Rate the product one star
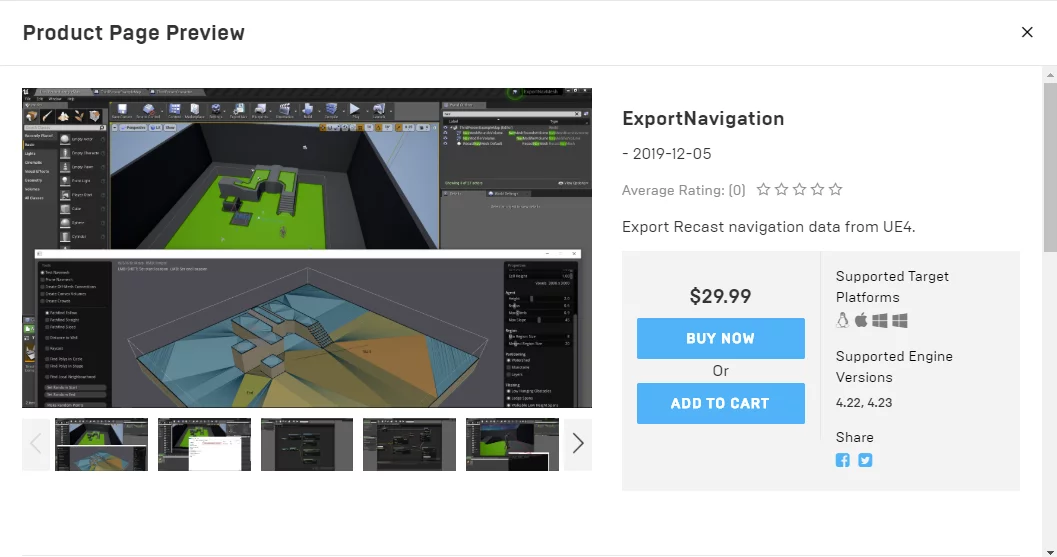 (764, 190)
